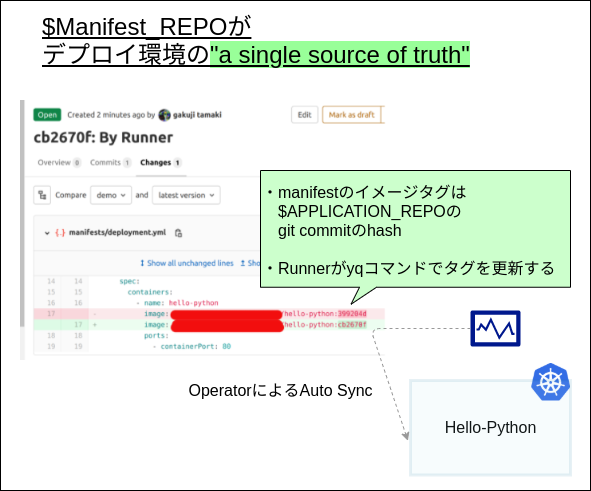Click the containers: line in the diff
591x491 pixels.
[x=150, y=292]
